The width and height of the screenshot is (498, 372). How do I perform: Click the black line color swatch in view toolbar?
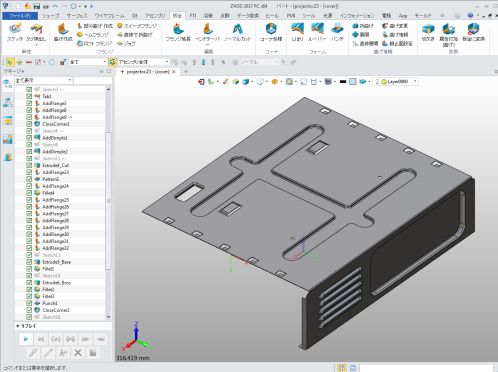coord(343,82)
